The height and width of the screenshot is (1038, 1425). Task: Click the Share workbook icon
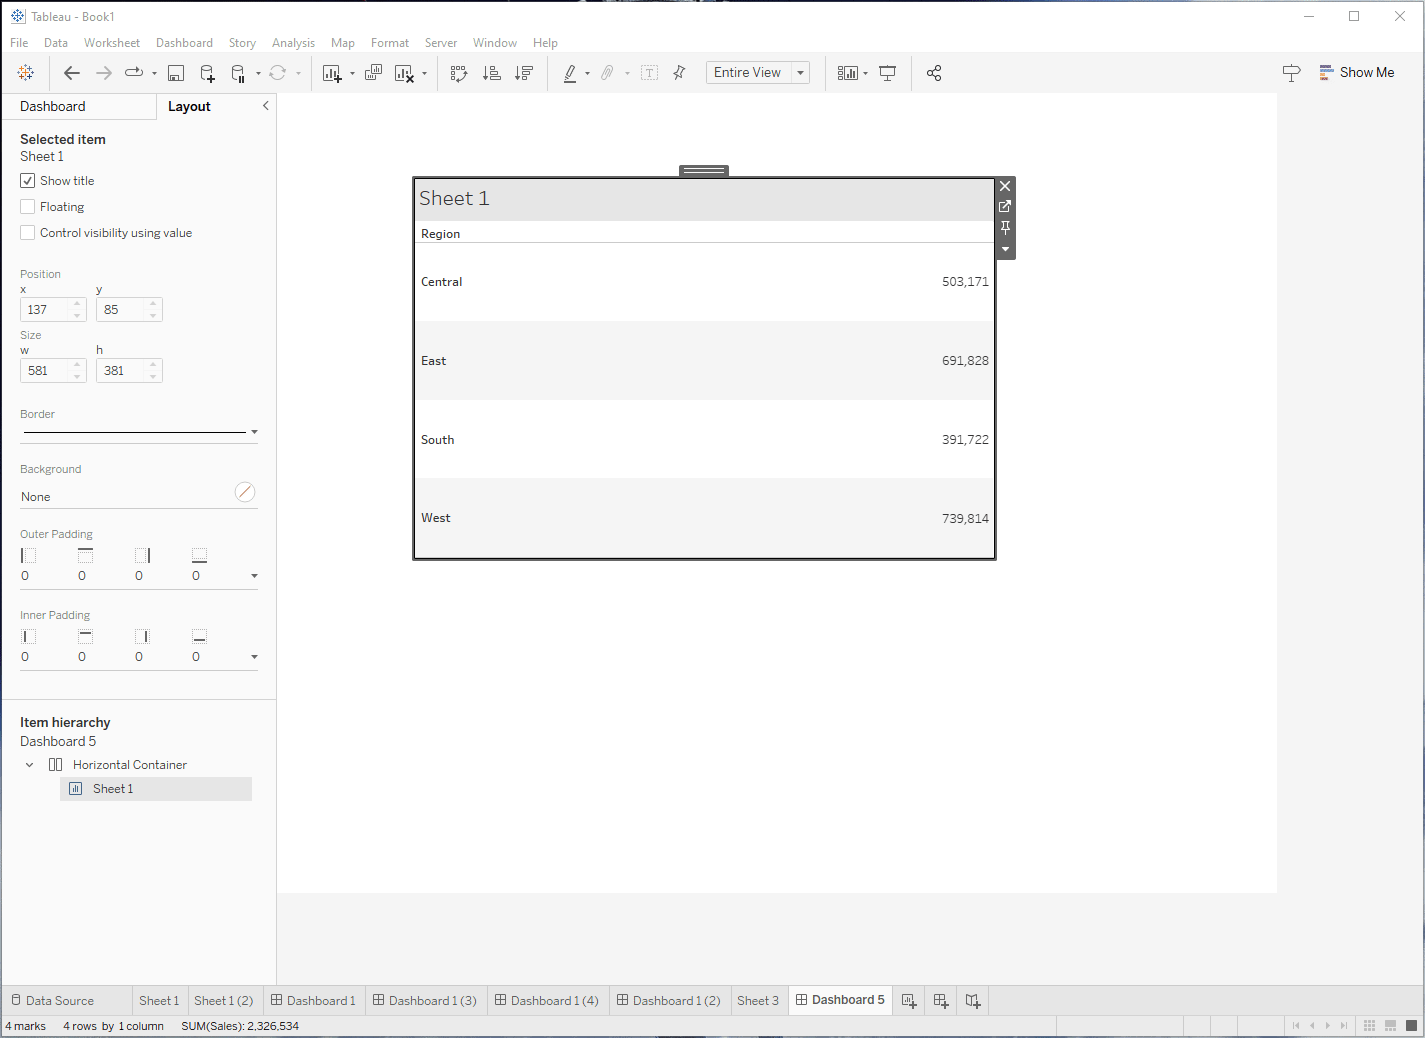tap(934, 73)
